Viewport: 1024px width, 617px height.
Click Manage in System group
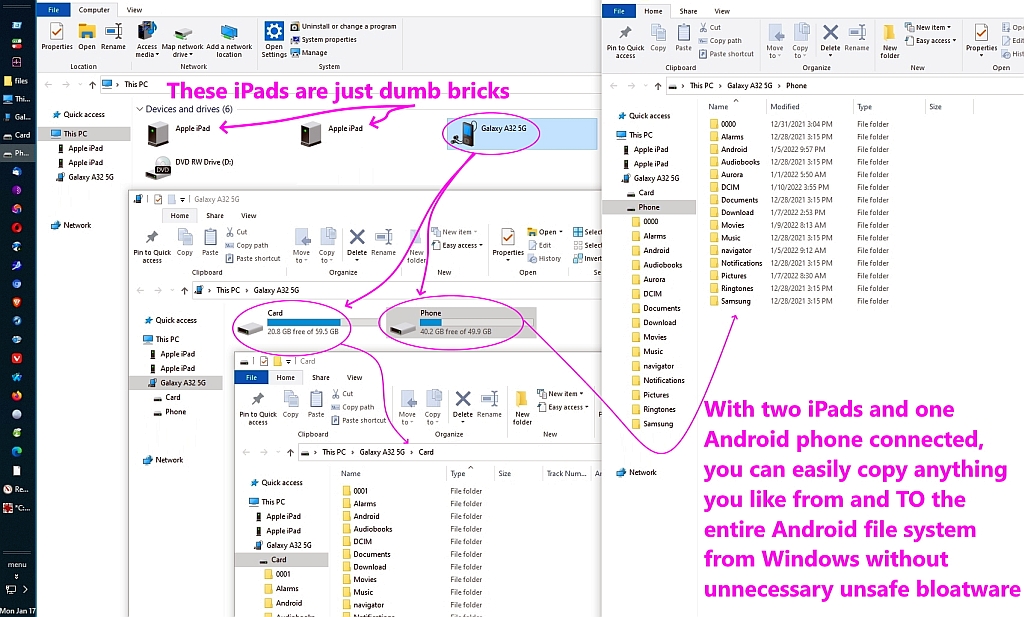[x=309, y=52]
